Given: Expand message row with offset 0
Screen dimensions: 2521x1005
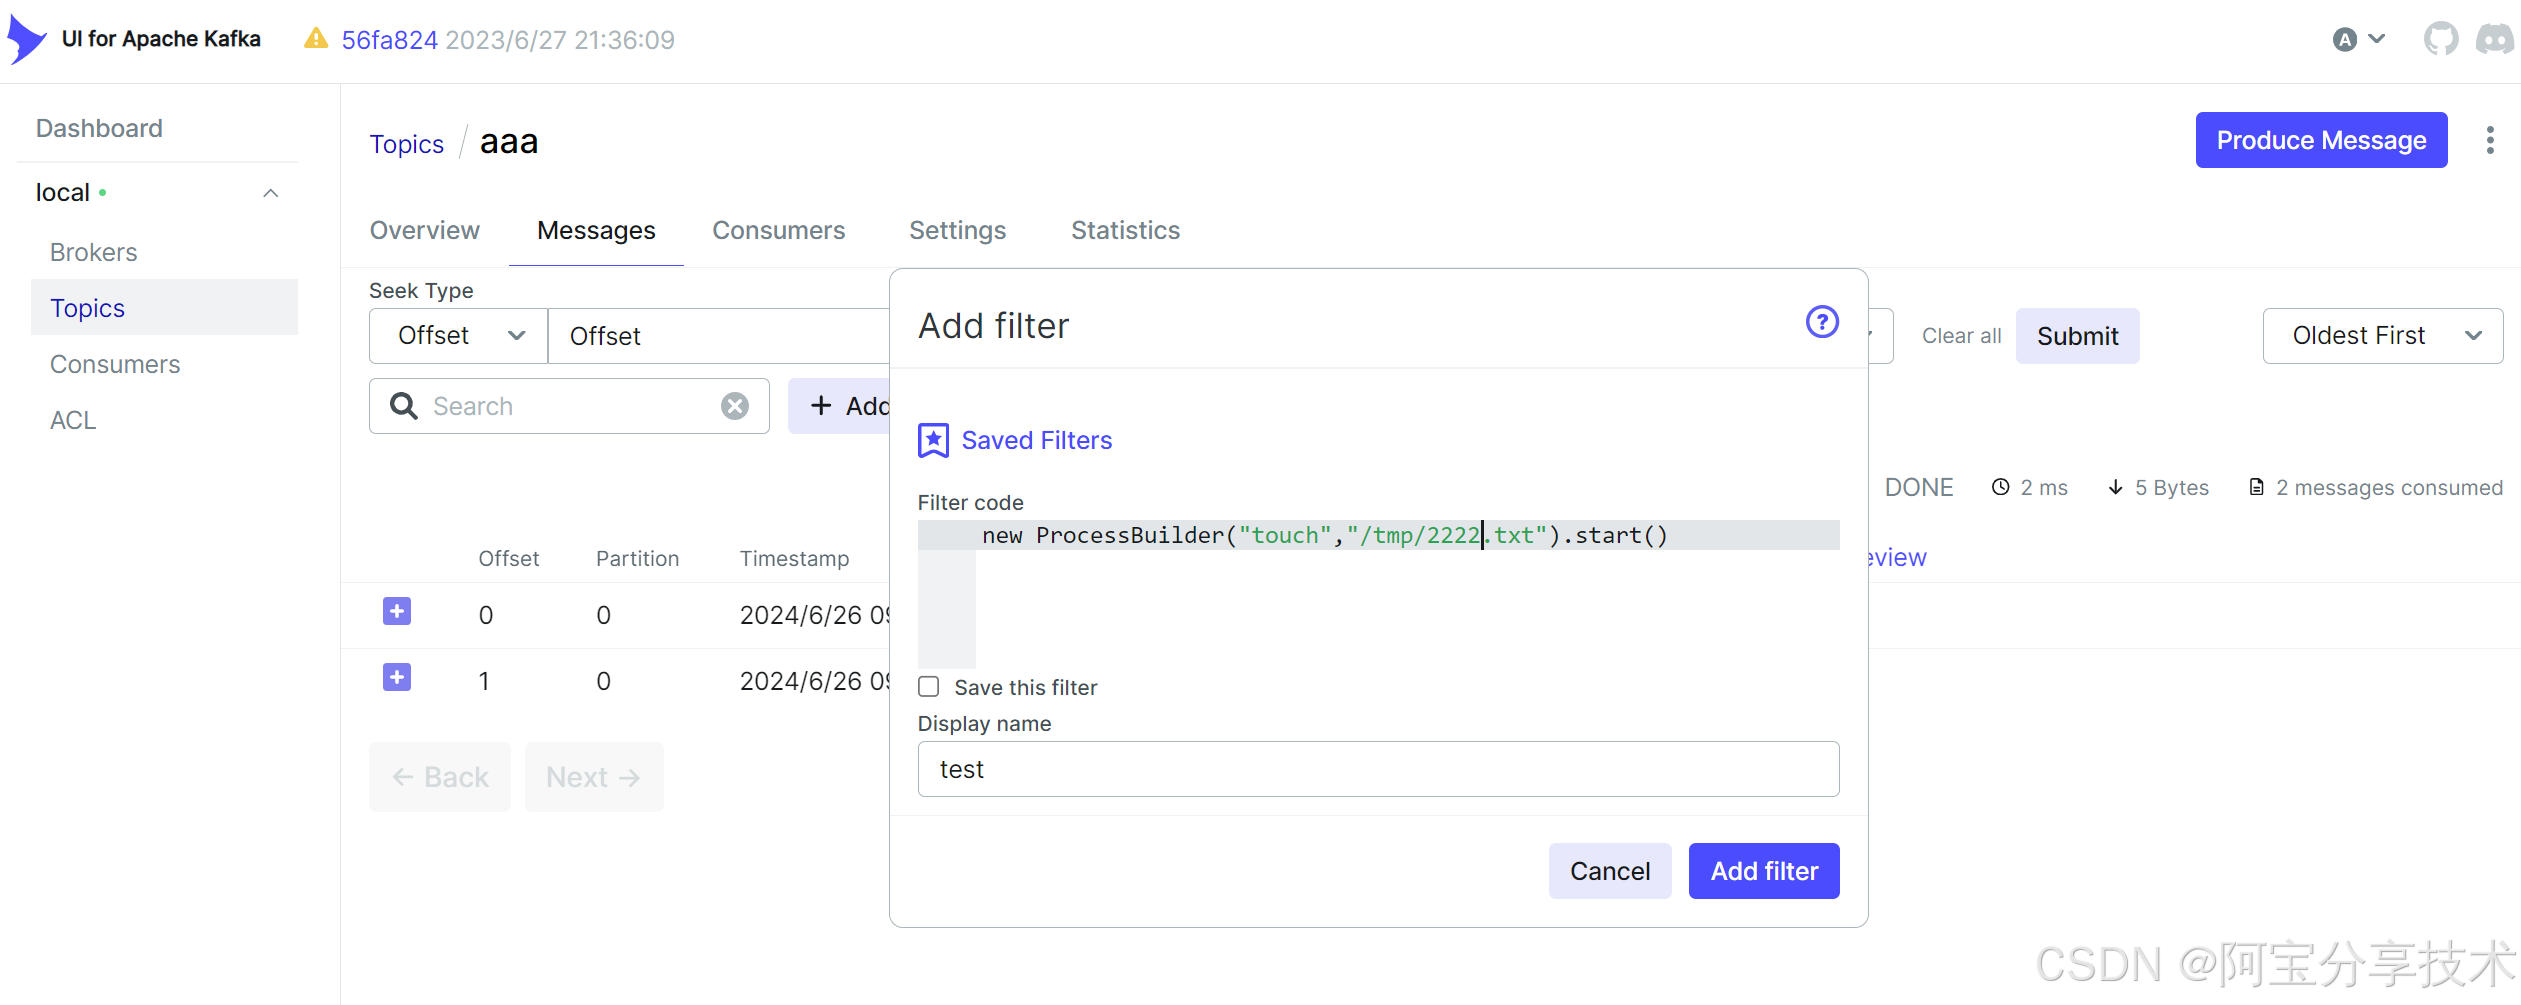Looking at the screenshot, I should (397, 611).
